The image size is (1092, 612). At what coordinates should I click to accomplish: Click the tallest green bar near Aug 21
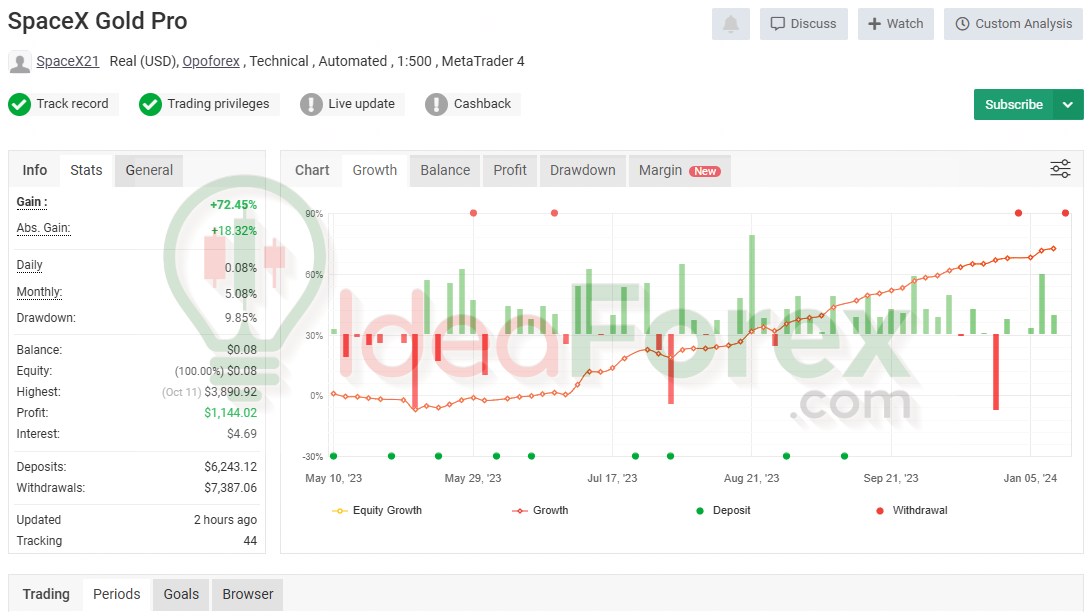pyautogui.click(x=752, y=285)
